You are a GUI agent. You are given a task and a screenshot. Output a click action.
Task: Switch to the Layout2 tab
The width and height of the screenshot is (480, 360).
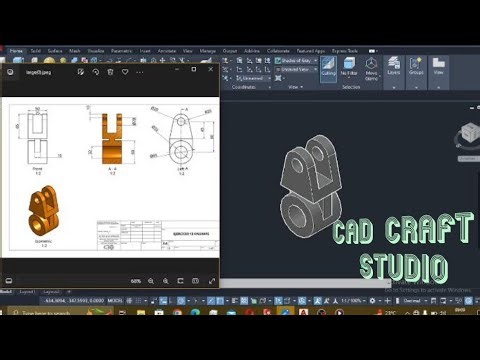(x=52, y=292)
